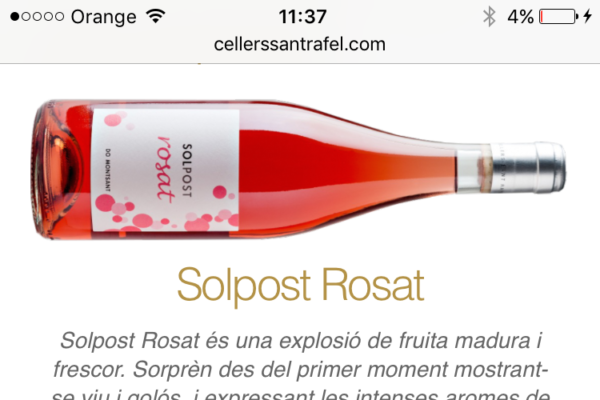Tap the Orange carrier label
The height and width of the screenshot is (400, 600).
click(x=104, y=17)
